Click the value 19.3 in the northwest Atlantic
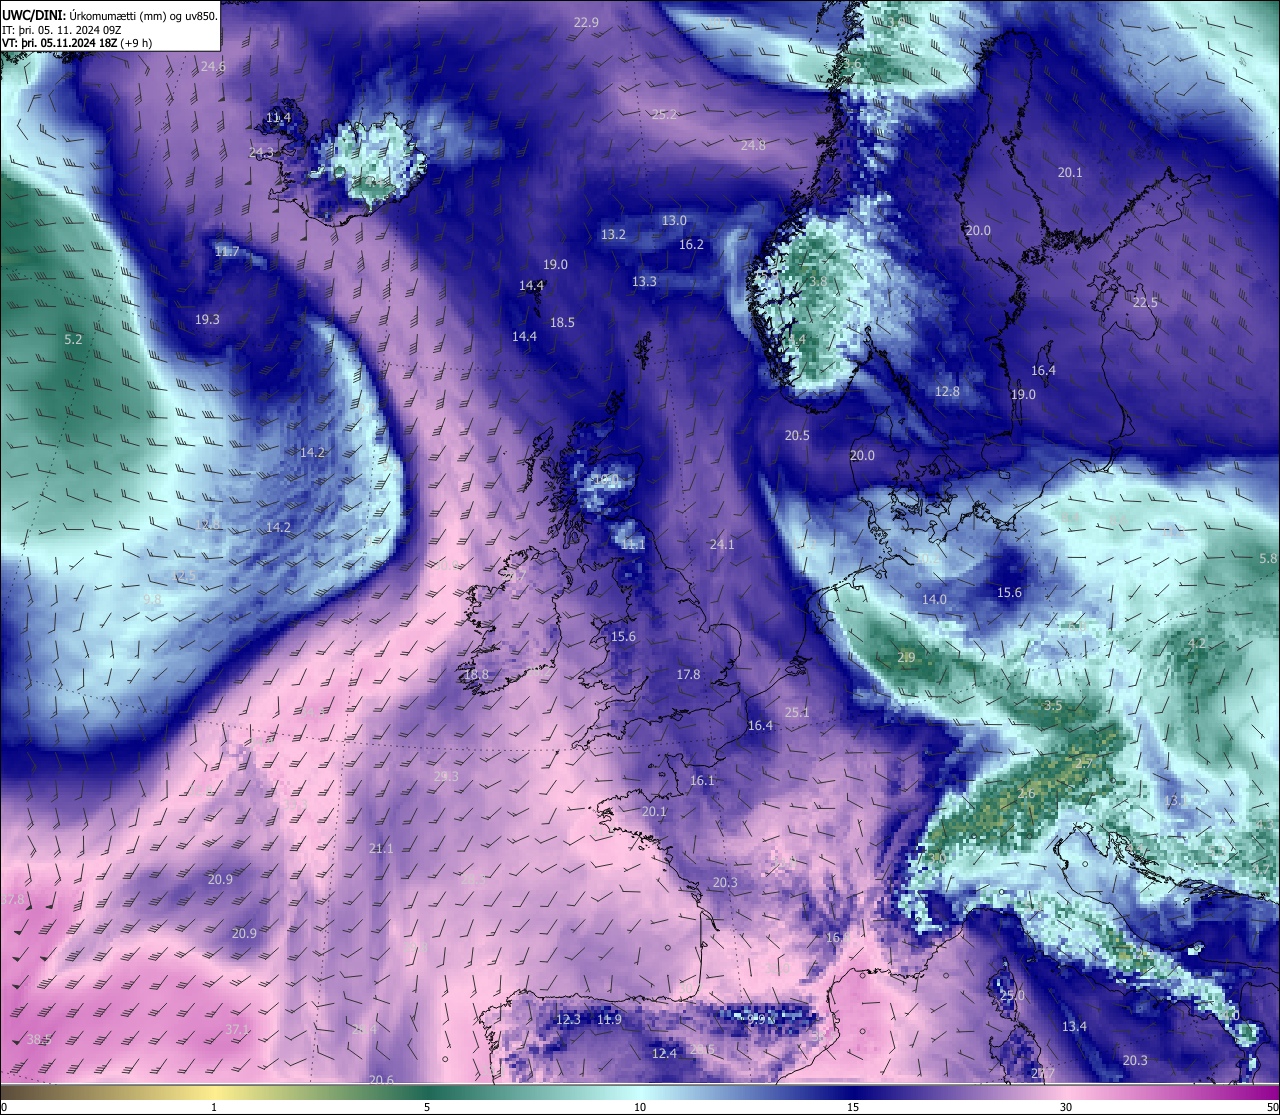The image size is (1280, 1115). [x=207, y=319]
